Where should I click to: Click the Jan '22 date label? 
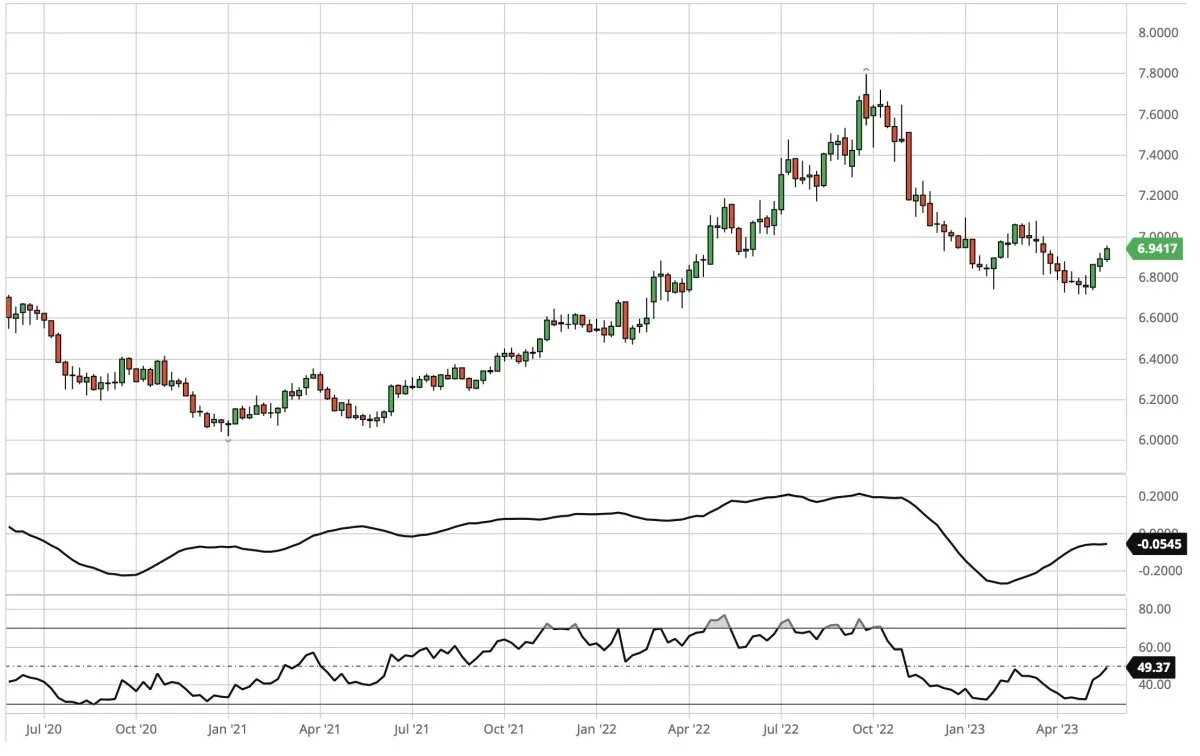coord(595,730)
